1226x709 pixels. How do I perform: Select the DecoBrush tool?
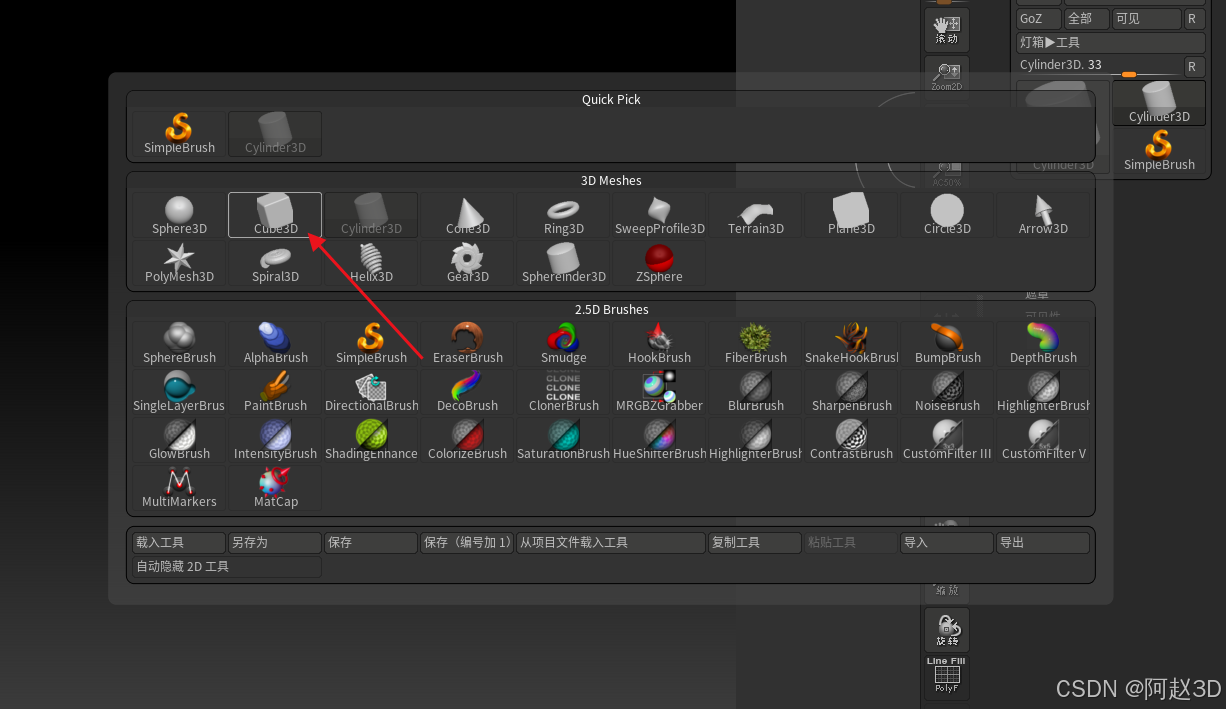467,392
